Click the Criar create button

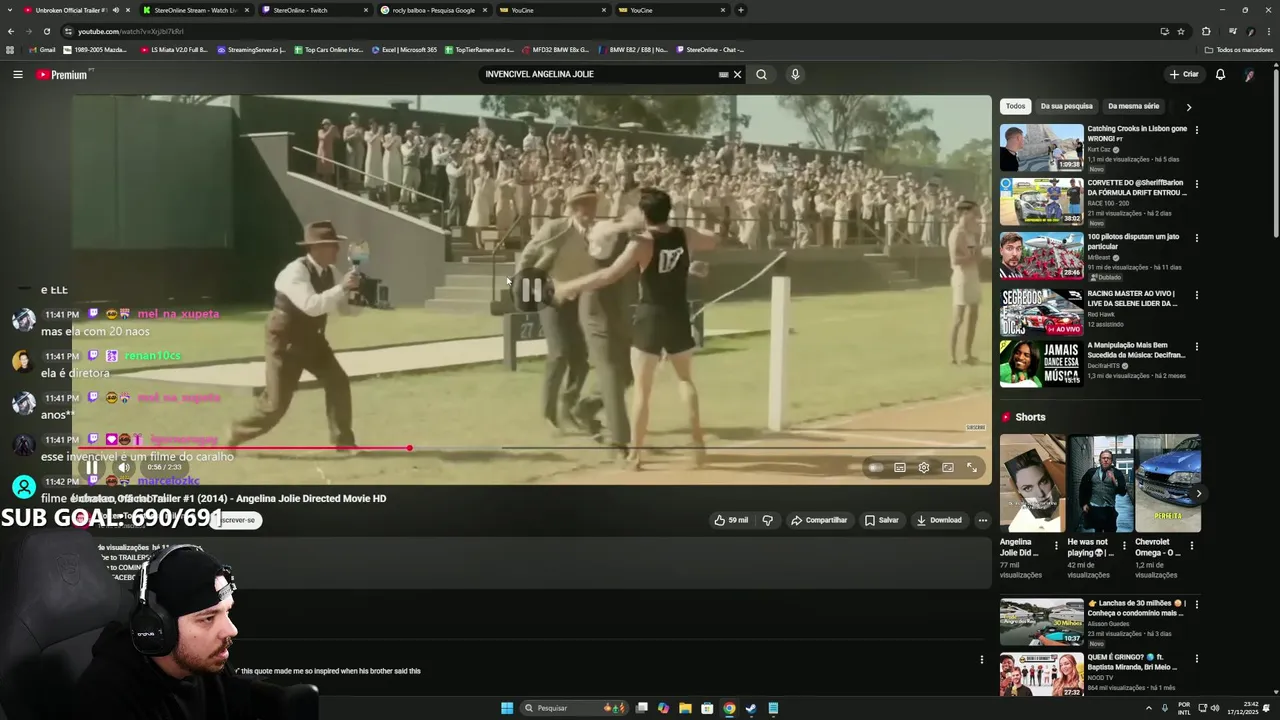click(1184, 74)
